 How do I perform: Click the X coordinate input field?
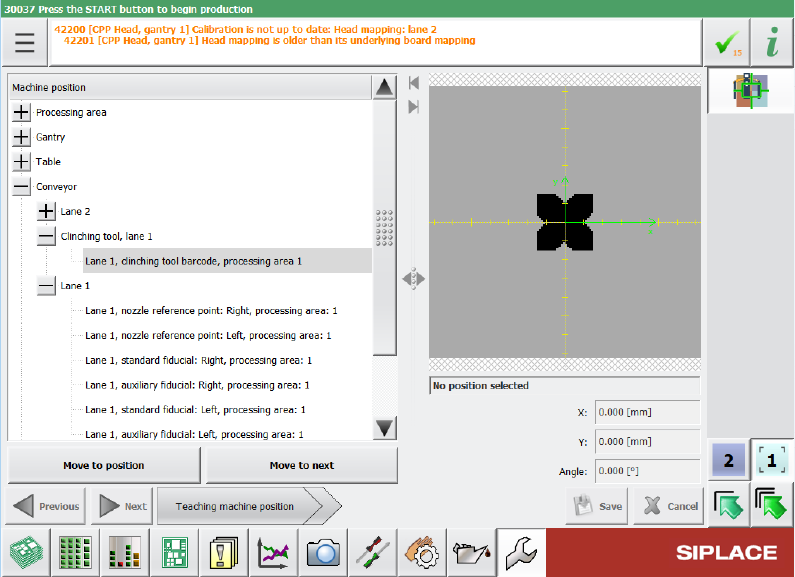647,413
